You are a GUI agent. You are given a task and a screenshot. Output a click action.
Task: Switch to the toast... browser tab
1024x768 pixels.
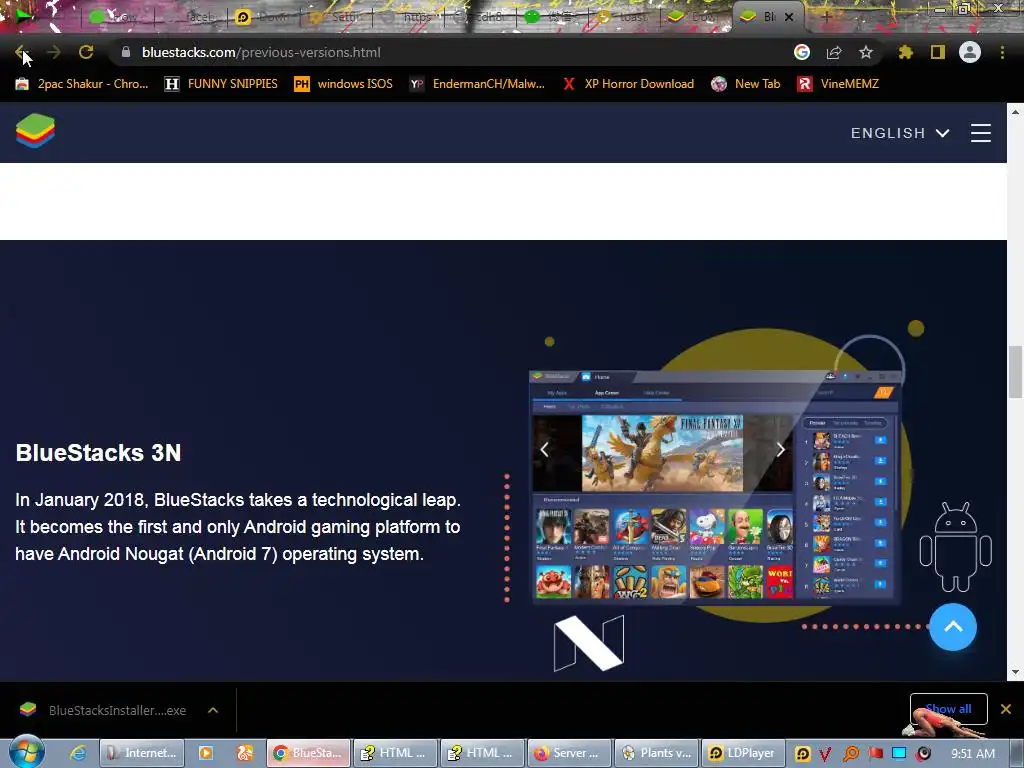tap(623, 17)
